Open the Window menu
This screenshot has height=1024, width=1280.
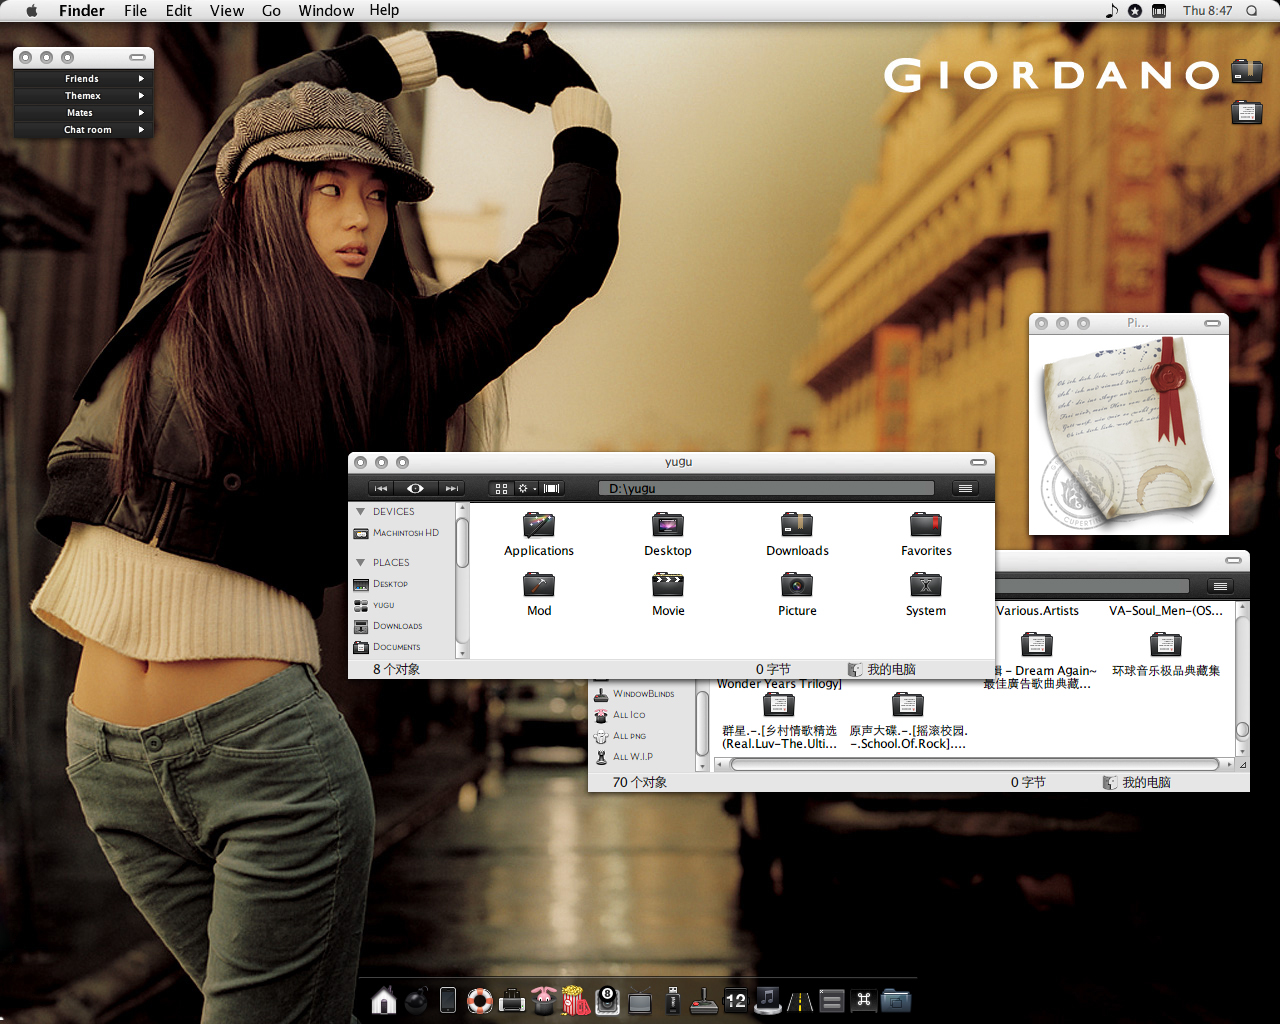pyautogui.click(x=326, y=10)
